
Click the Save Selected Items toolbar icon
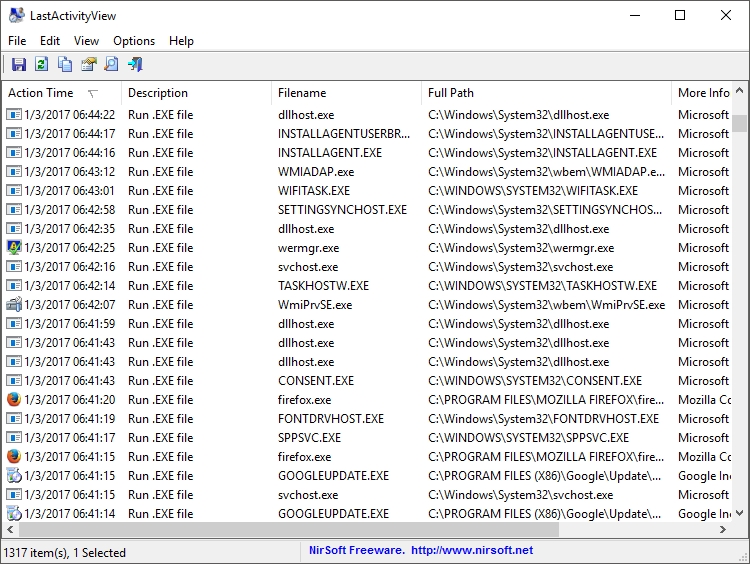[19, 64]
